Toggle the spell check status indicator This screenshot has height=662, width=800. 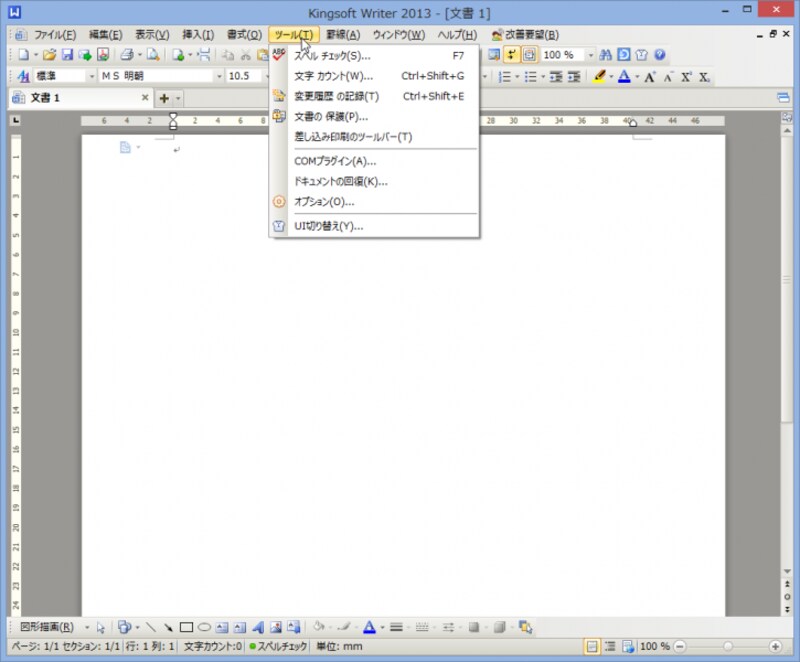click(281, 647)
